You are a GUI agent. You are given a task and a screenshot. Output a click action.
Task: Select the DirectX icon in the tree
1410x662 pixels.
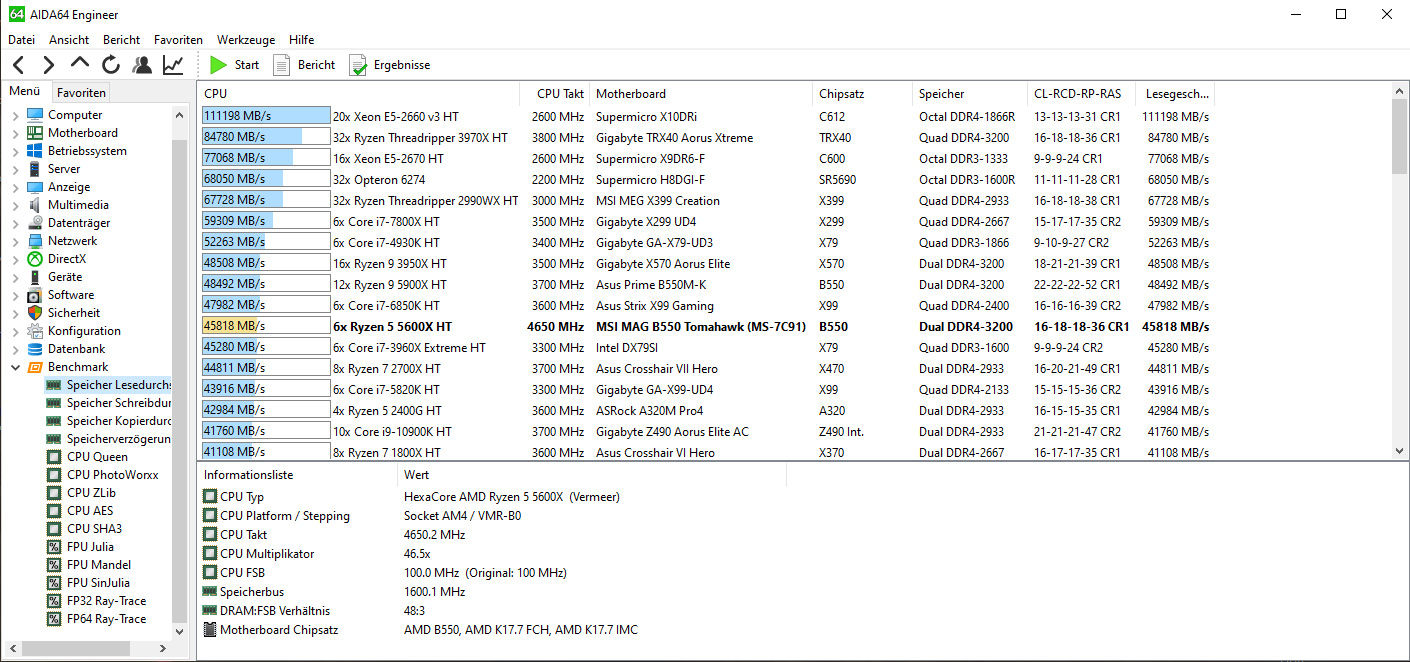35,259
